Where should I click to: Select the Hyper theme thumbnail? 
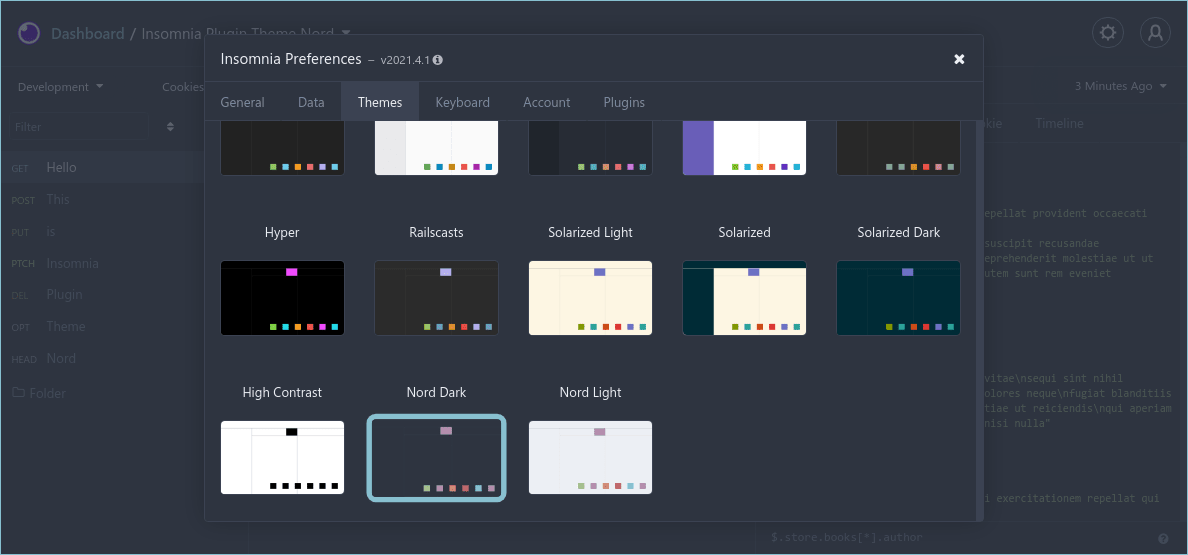[283, 298]
